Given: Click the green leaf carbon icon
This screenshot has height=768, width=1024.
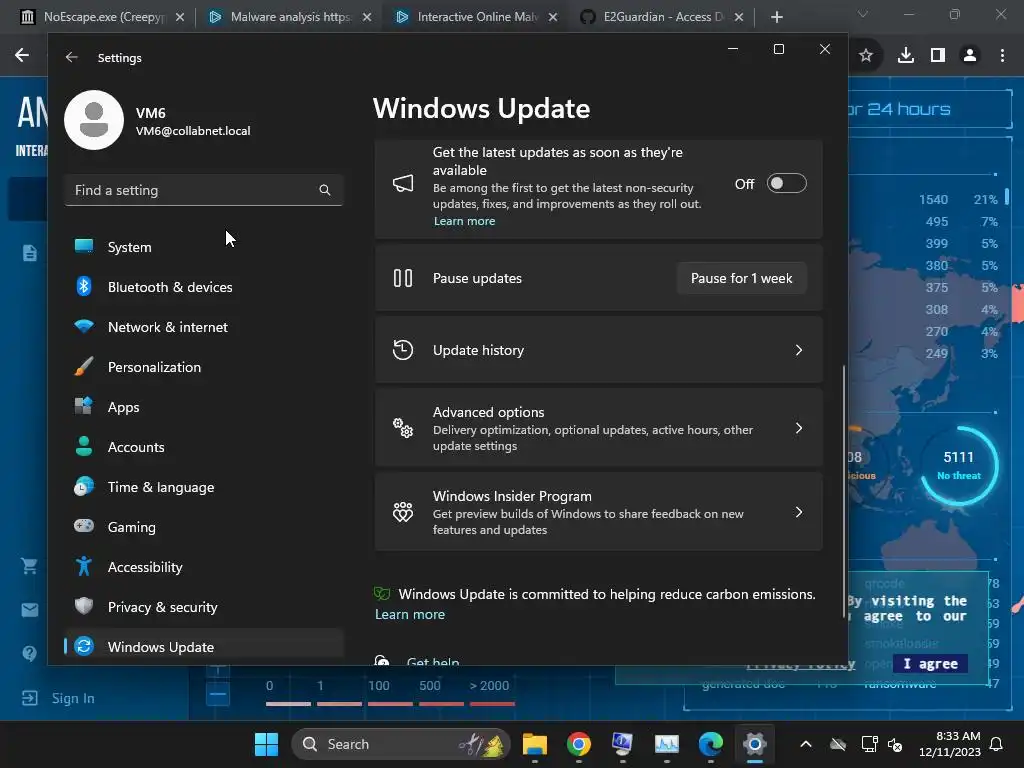Looking at the screenshot, I should coord(382,594).
